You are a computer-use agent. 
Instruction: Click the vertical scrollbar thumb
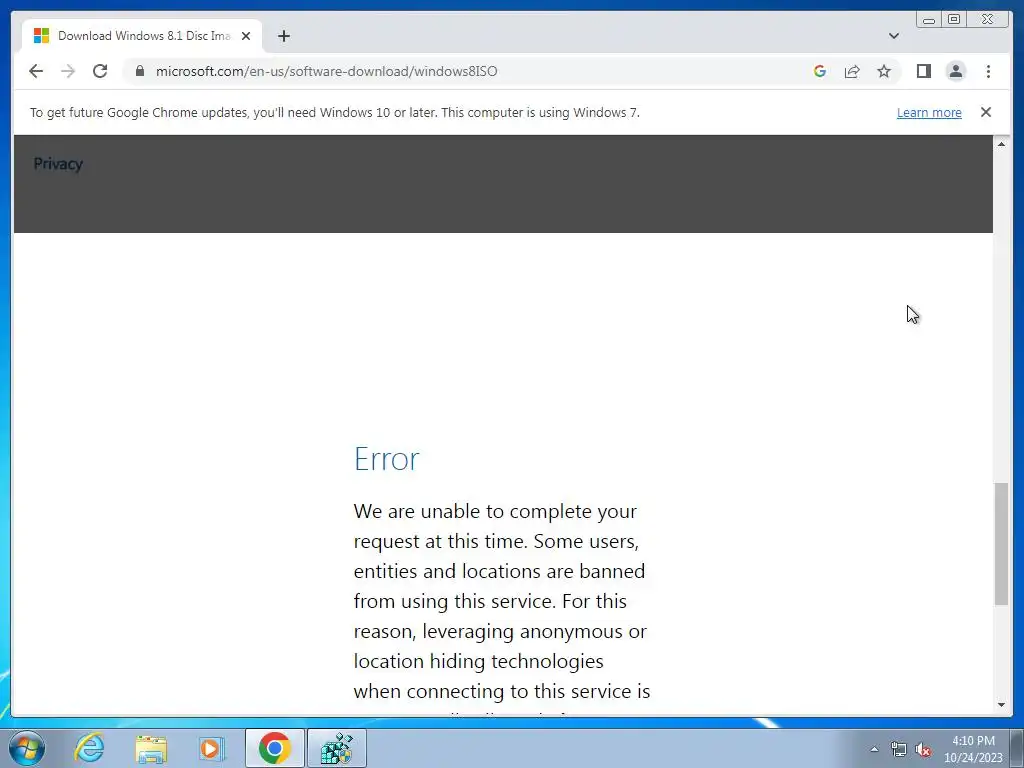(1001, 544)
